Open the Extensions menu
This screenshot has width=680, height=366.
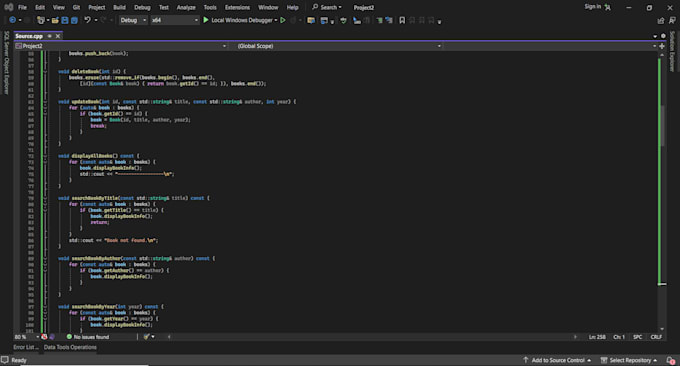coord(237,7)
